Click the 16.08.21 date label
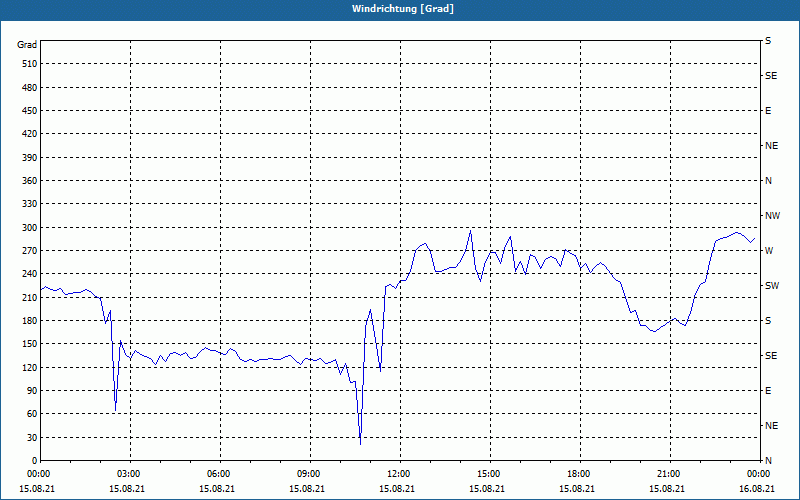Viewport: 800px width, 500px height. [x=757, y=488]
